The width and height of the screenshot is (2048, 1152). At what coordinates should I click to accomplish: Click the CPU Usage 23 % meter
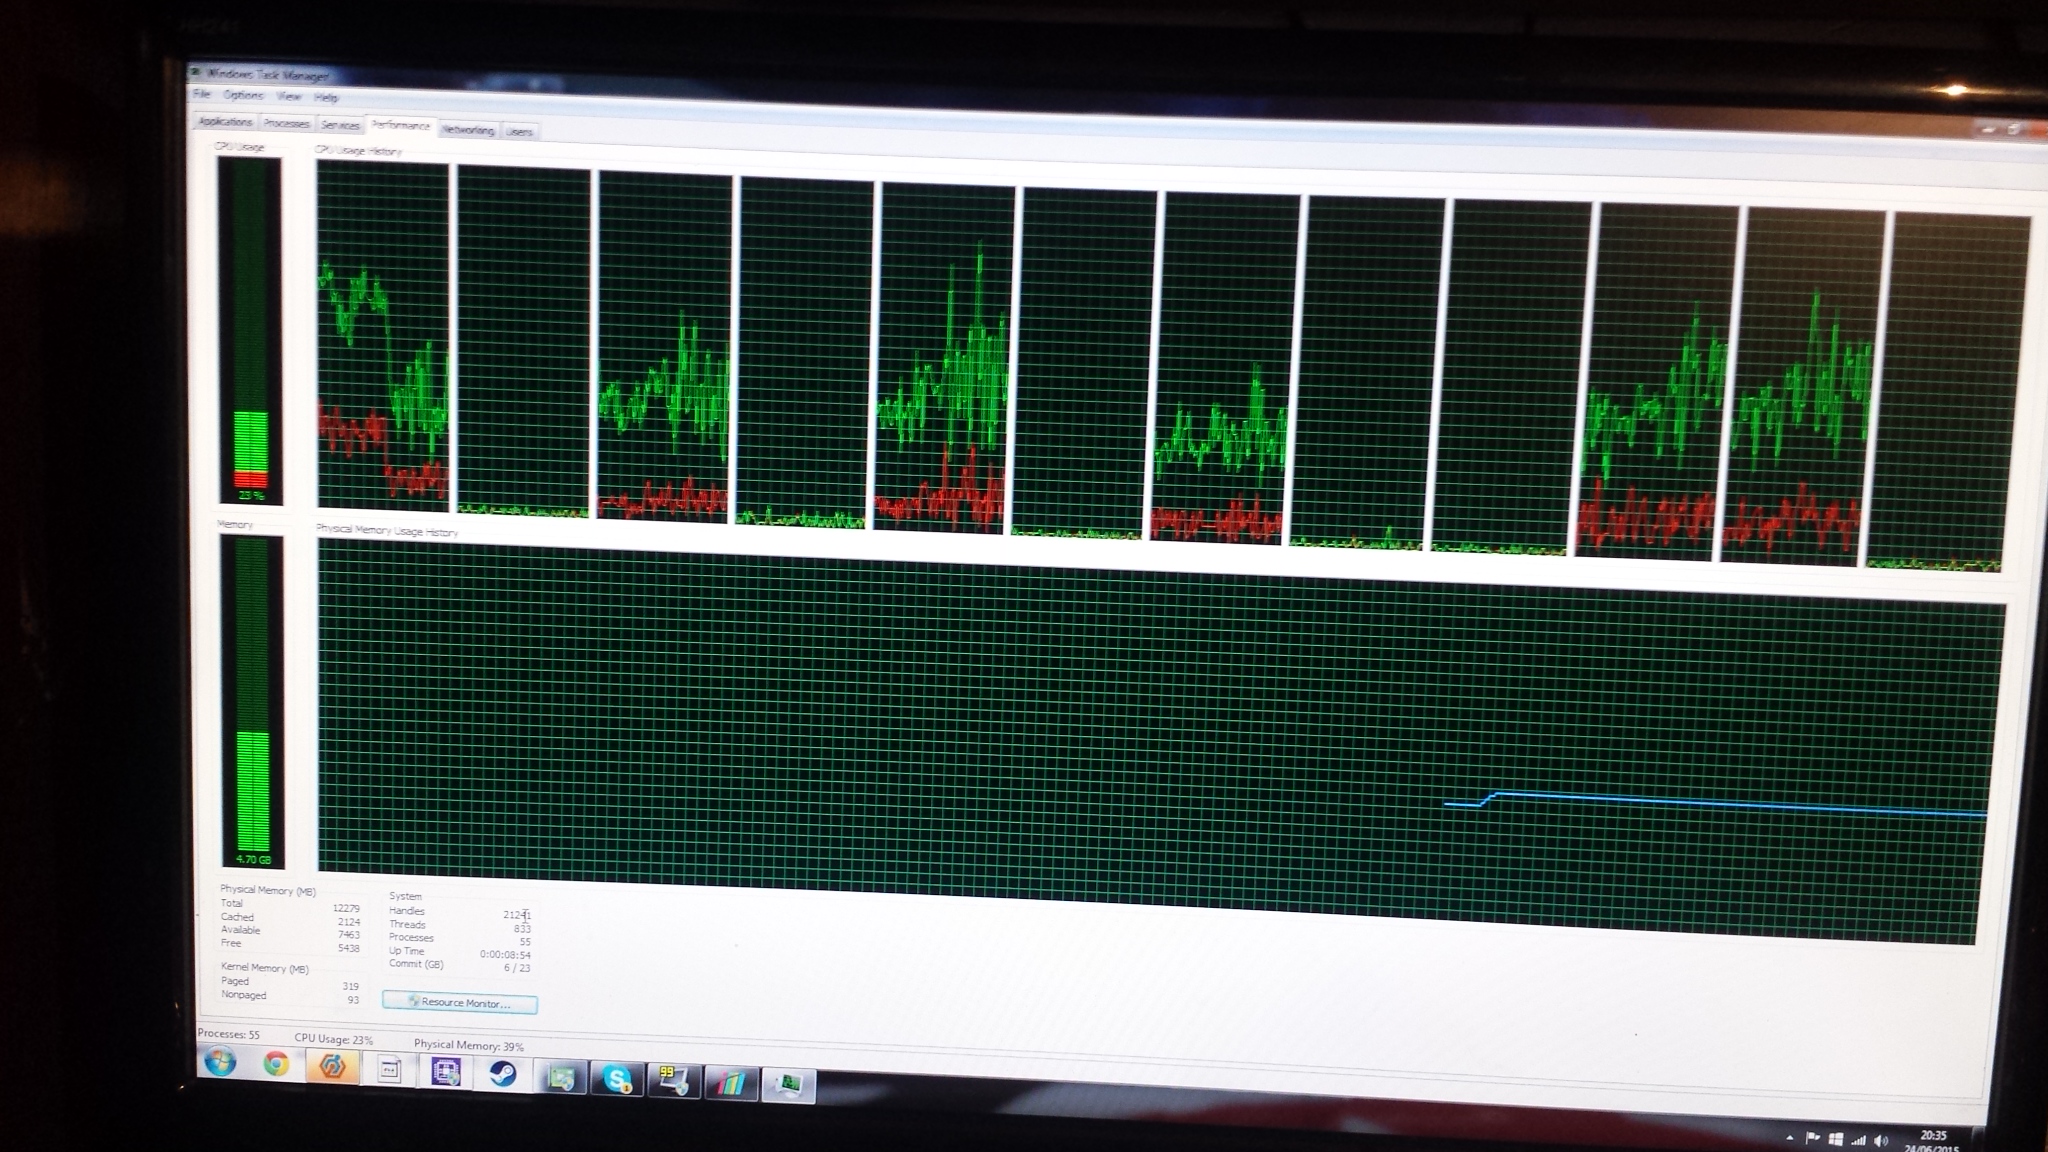tap(250, 331)
